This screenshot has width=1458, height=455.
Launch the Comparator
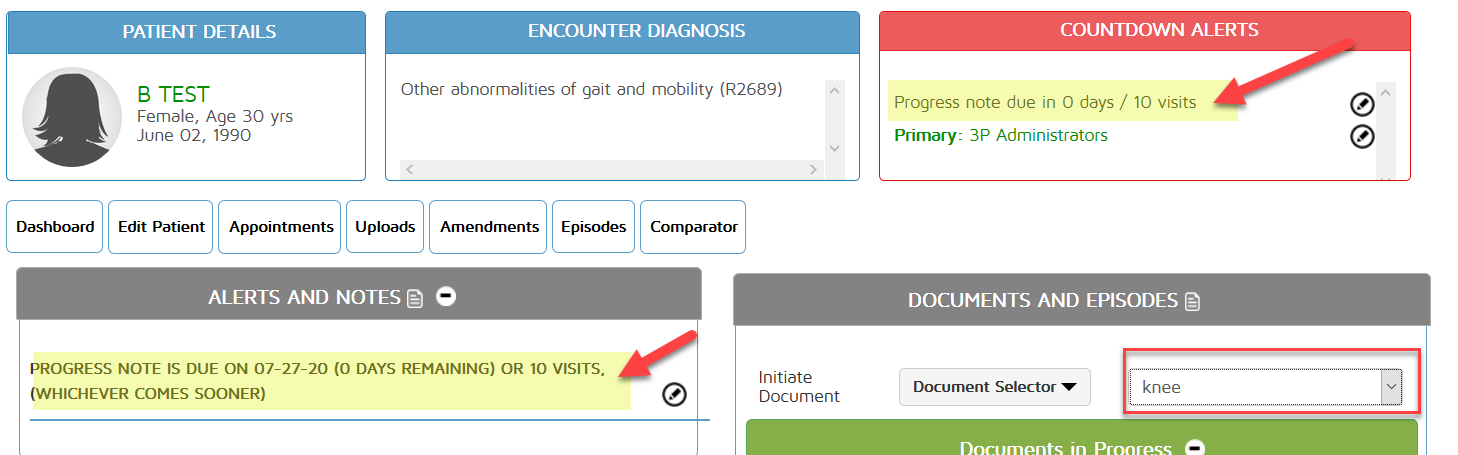coord(693,227)
